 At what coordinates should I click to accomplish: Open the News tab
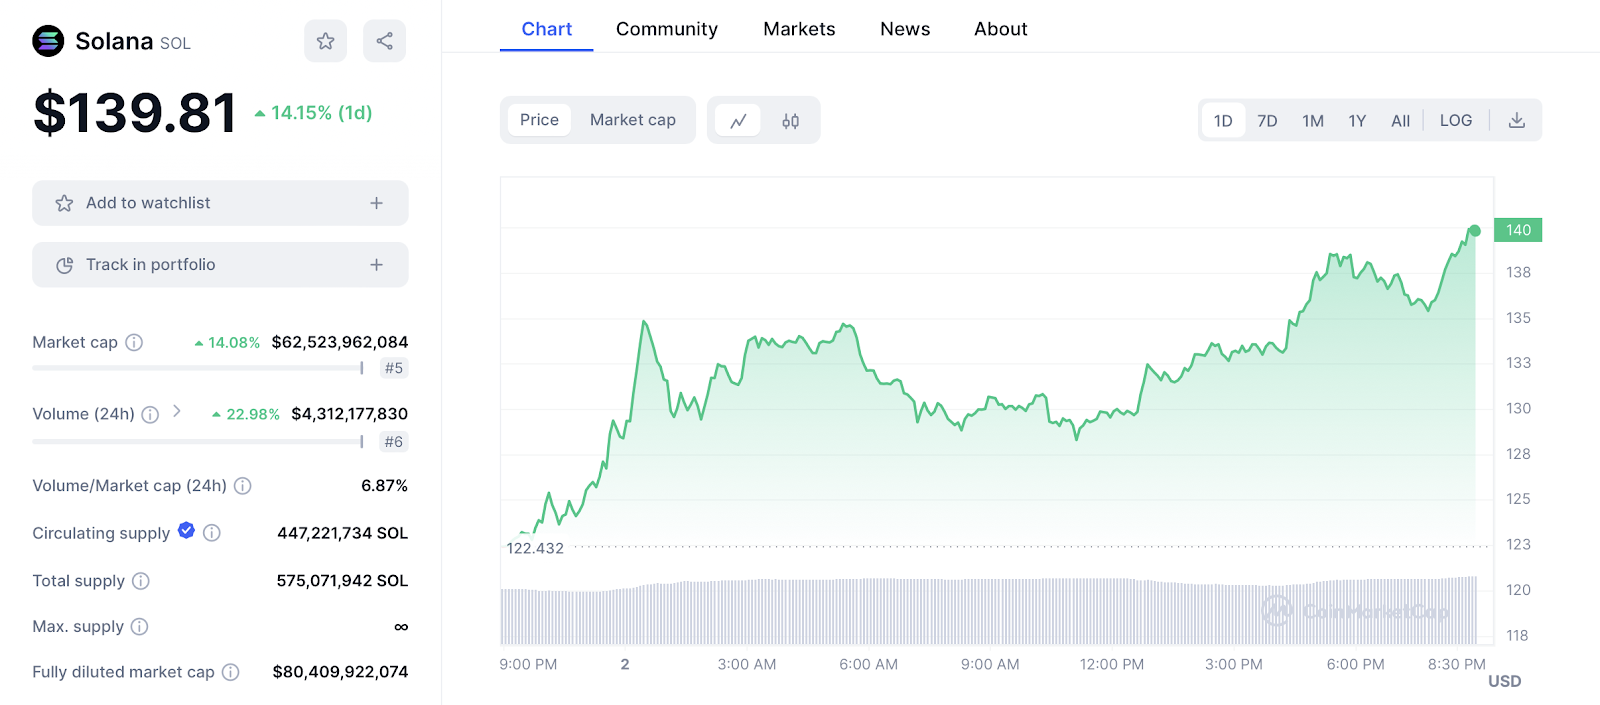(x=905, y=29)
